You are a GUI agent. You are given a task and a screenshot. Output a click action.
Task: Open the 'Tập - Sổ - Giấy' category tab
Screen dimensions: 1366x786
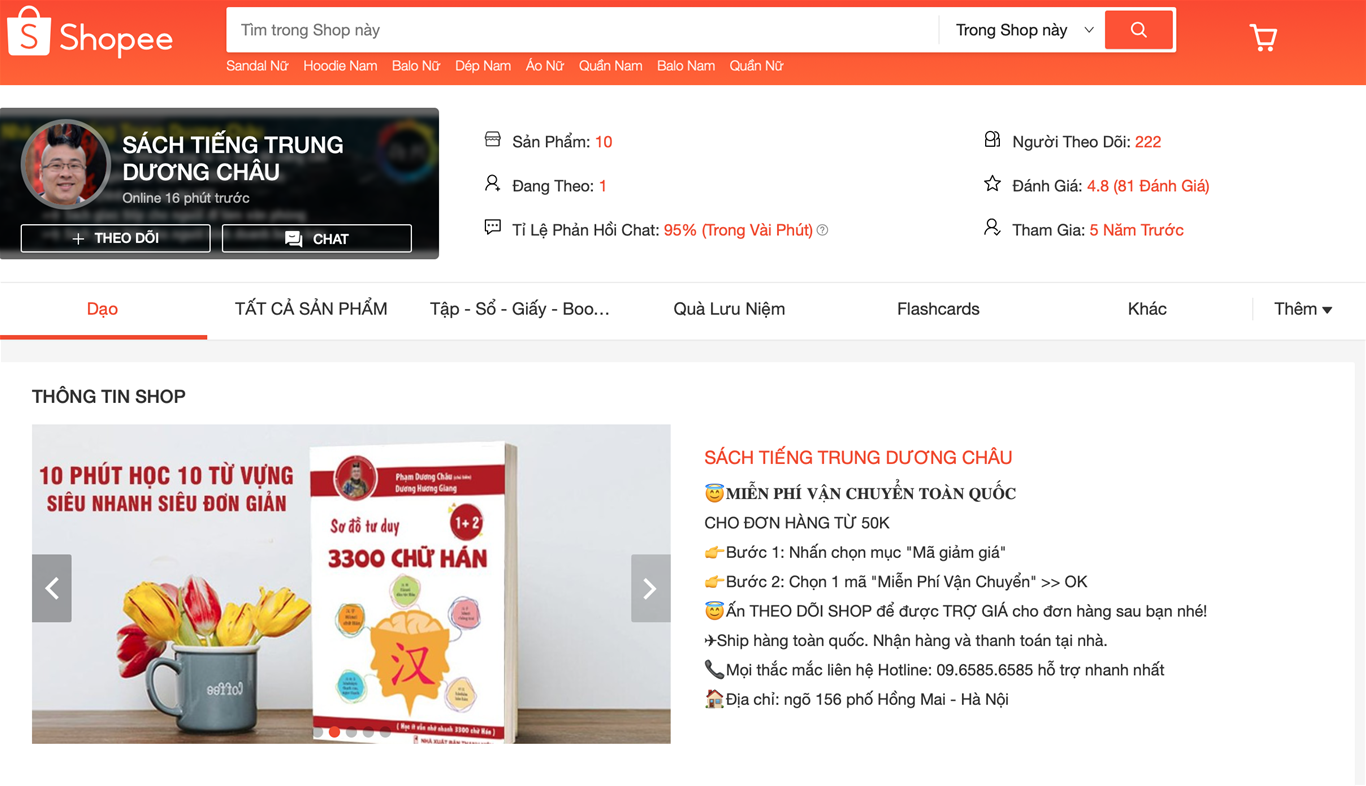(520, 309)
